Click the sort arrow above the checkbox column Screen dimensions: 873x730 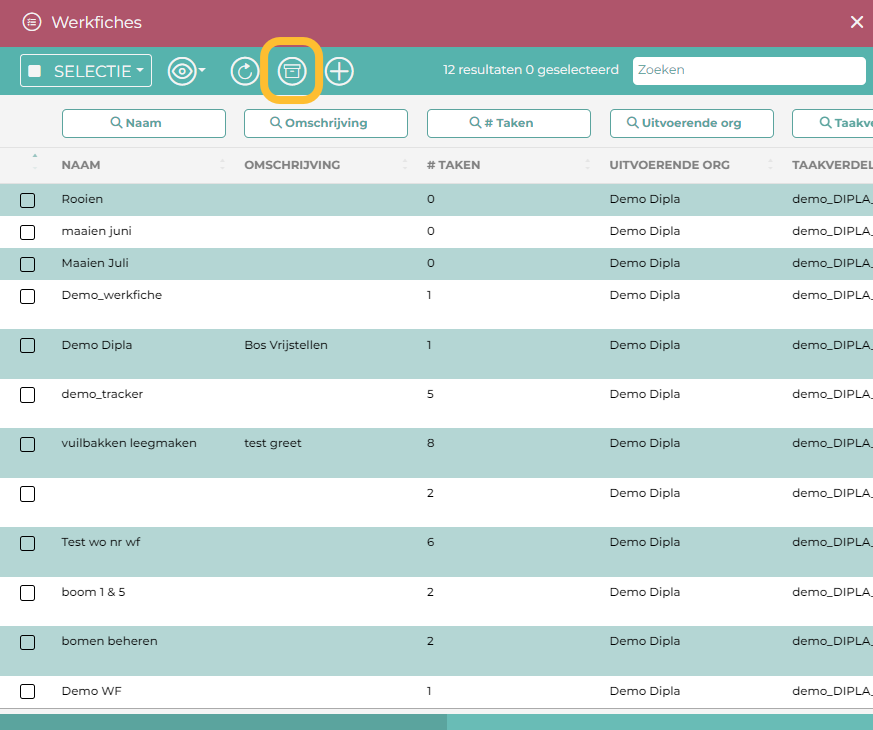(x=35, y=156)
